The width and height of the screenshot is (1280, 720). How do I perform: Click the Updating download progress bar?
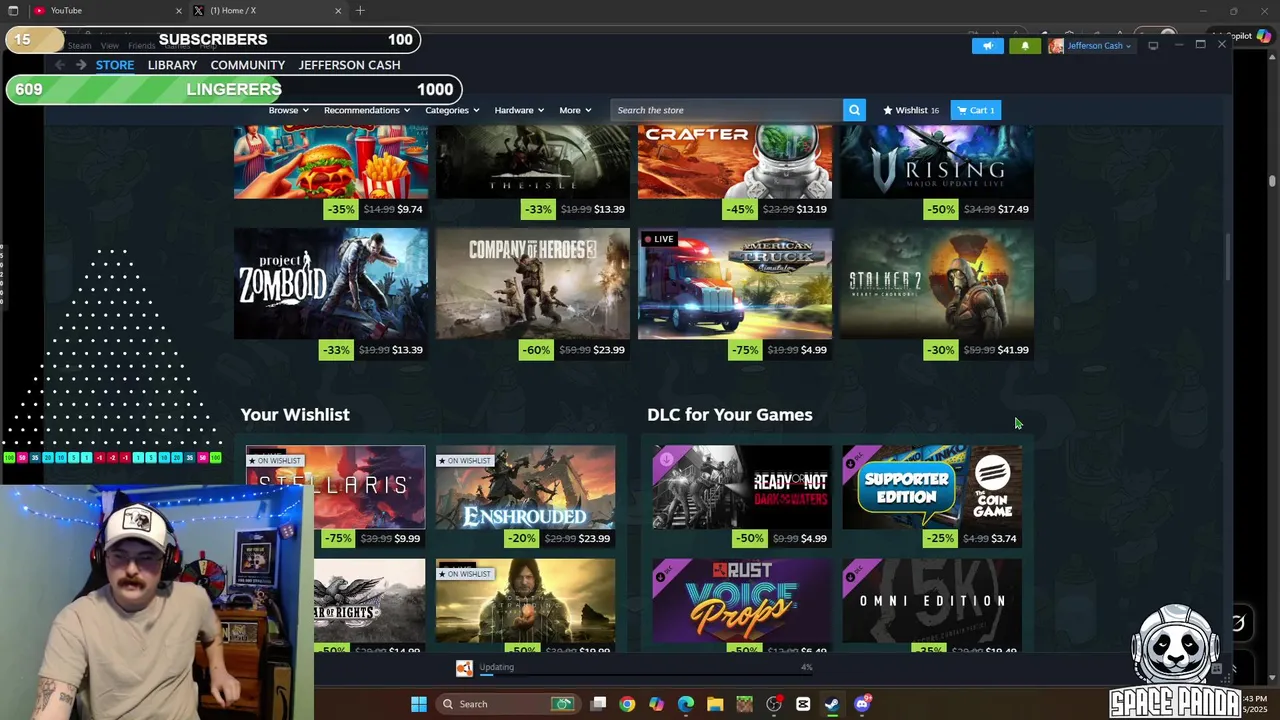[x=646, y=675]
